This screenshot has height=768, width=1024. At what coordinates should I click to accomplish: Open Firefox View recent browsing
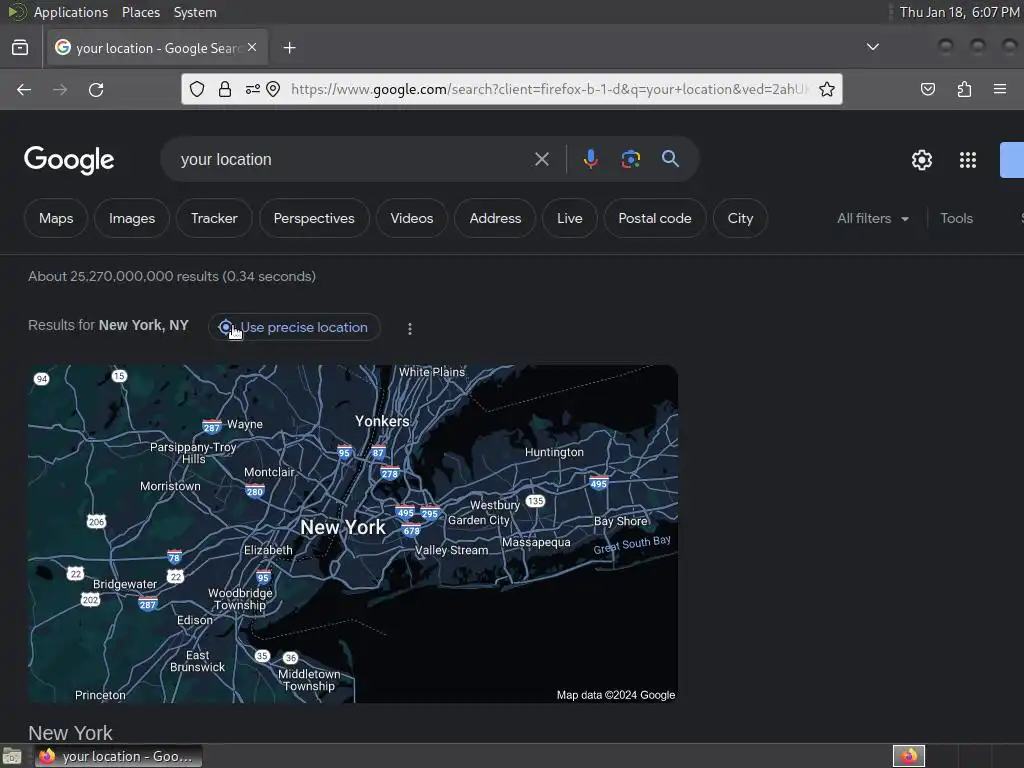click(x=20, y=48)
